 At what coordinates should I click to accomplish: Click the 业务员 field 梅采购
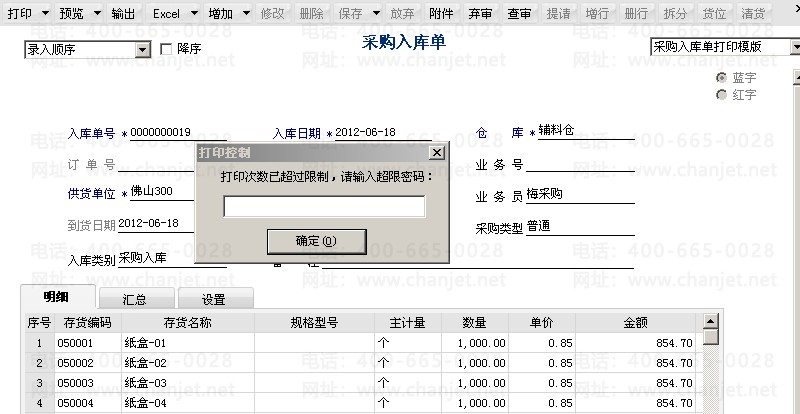click(580, 194)
